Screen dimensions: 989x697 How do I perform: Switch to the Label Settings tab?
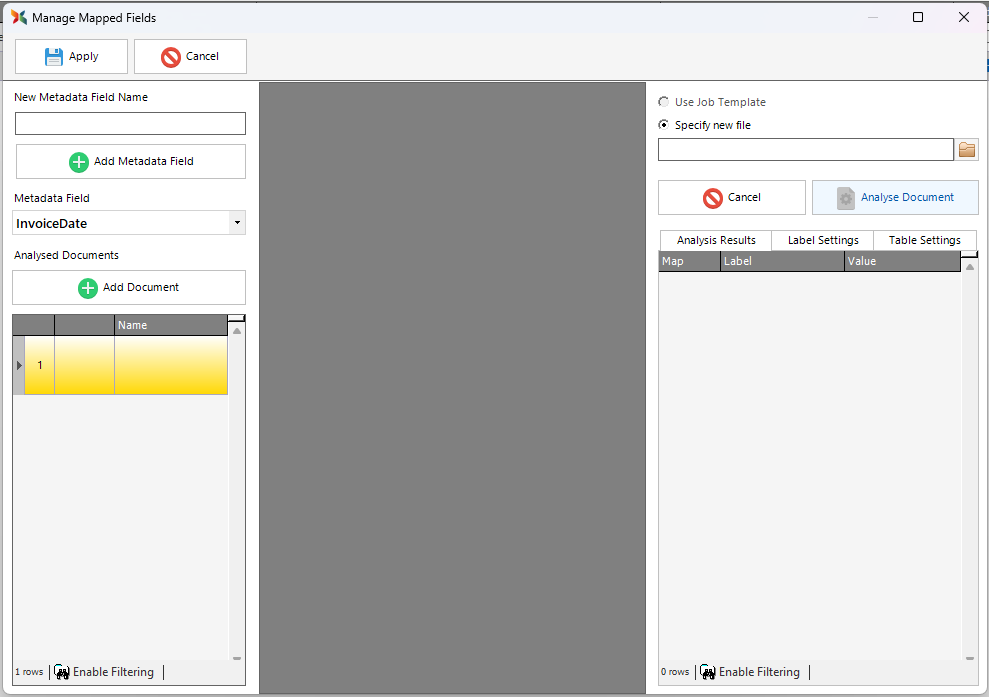pyautogui.click(x=823, y=241)
